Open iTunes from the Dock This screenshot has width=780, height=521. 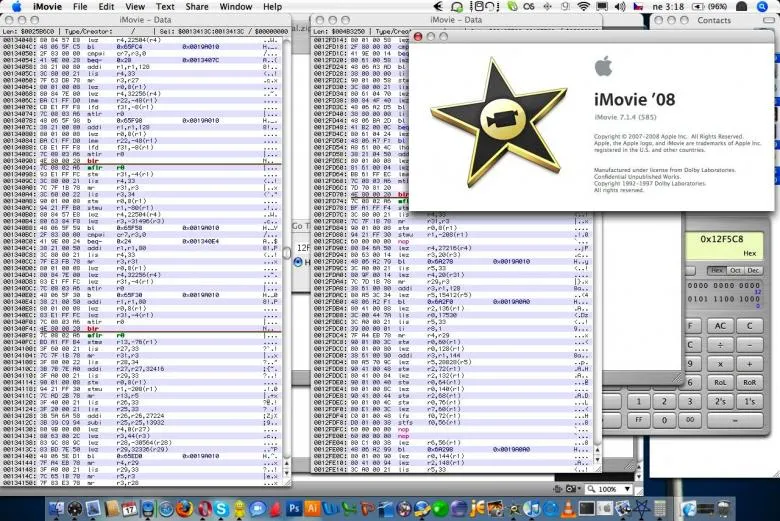coord(532,508)
